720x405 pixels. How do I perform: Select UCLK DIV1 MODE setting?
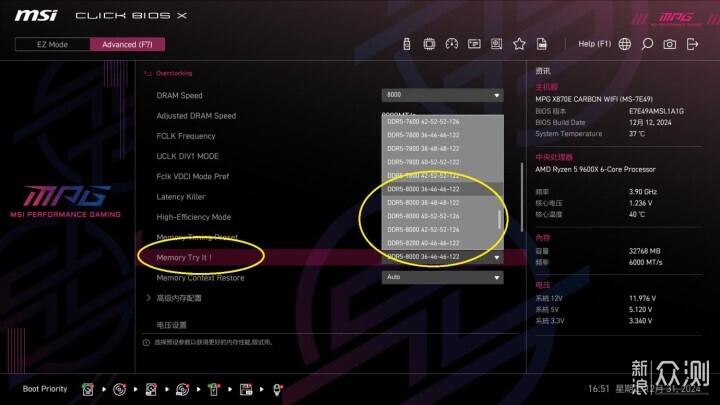pyautogui.click(x=187, y=156)
